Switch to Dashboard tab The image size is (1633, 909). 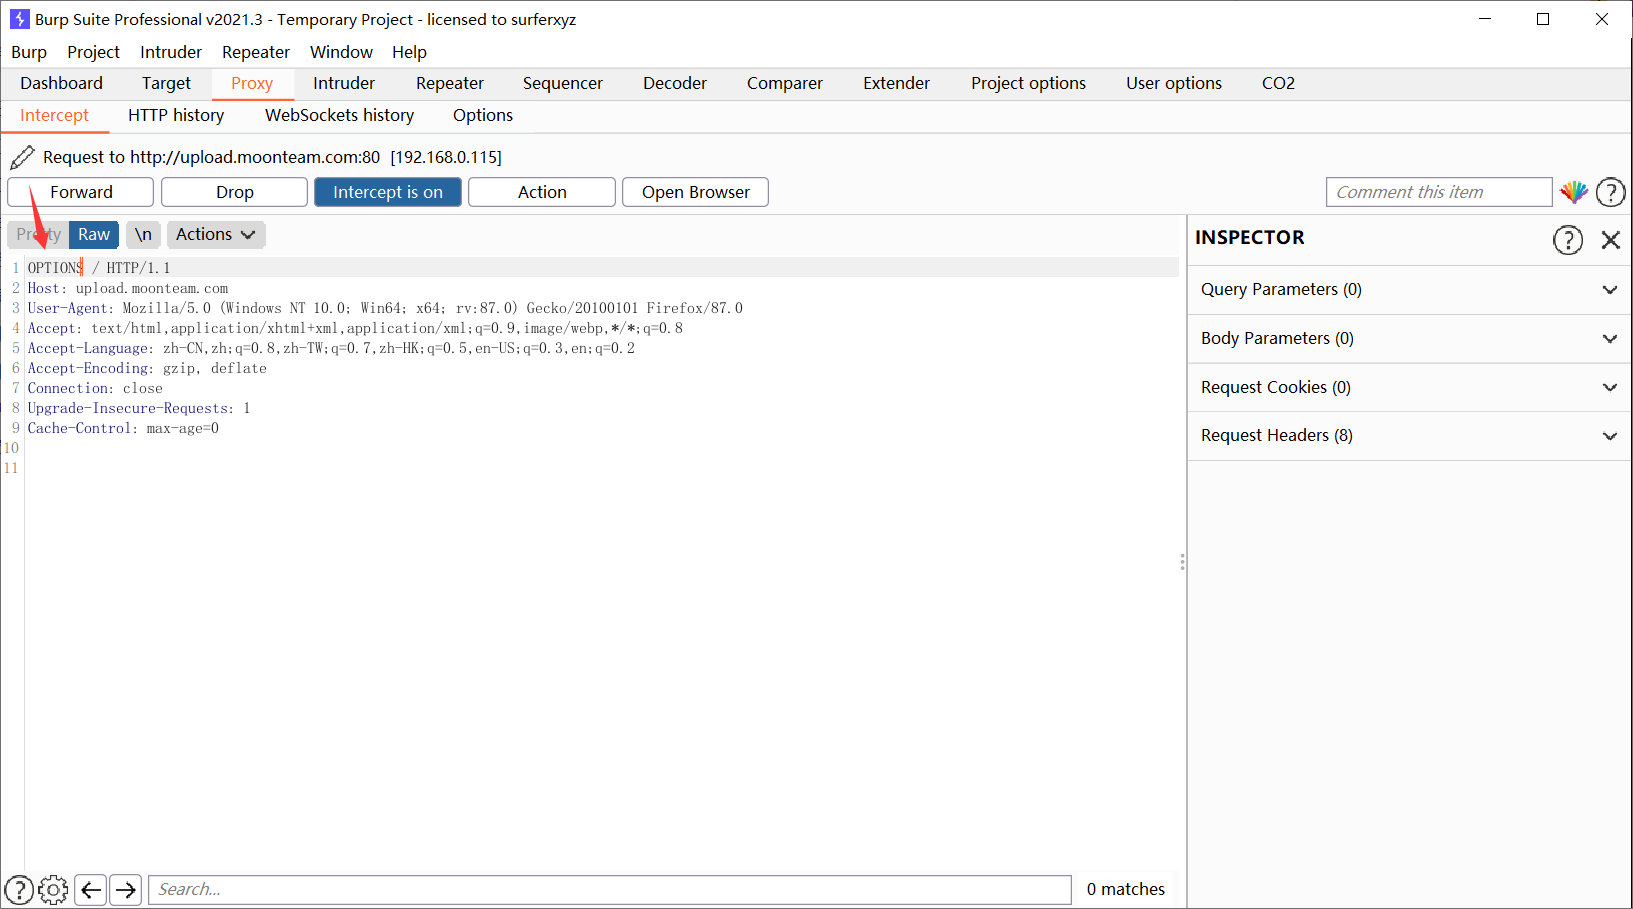(61, 83)
